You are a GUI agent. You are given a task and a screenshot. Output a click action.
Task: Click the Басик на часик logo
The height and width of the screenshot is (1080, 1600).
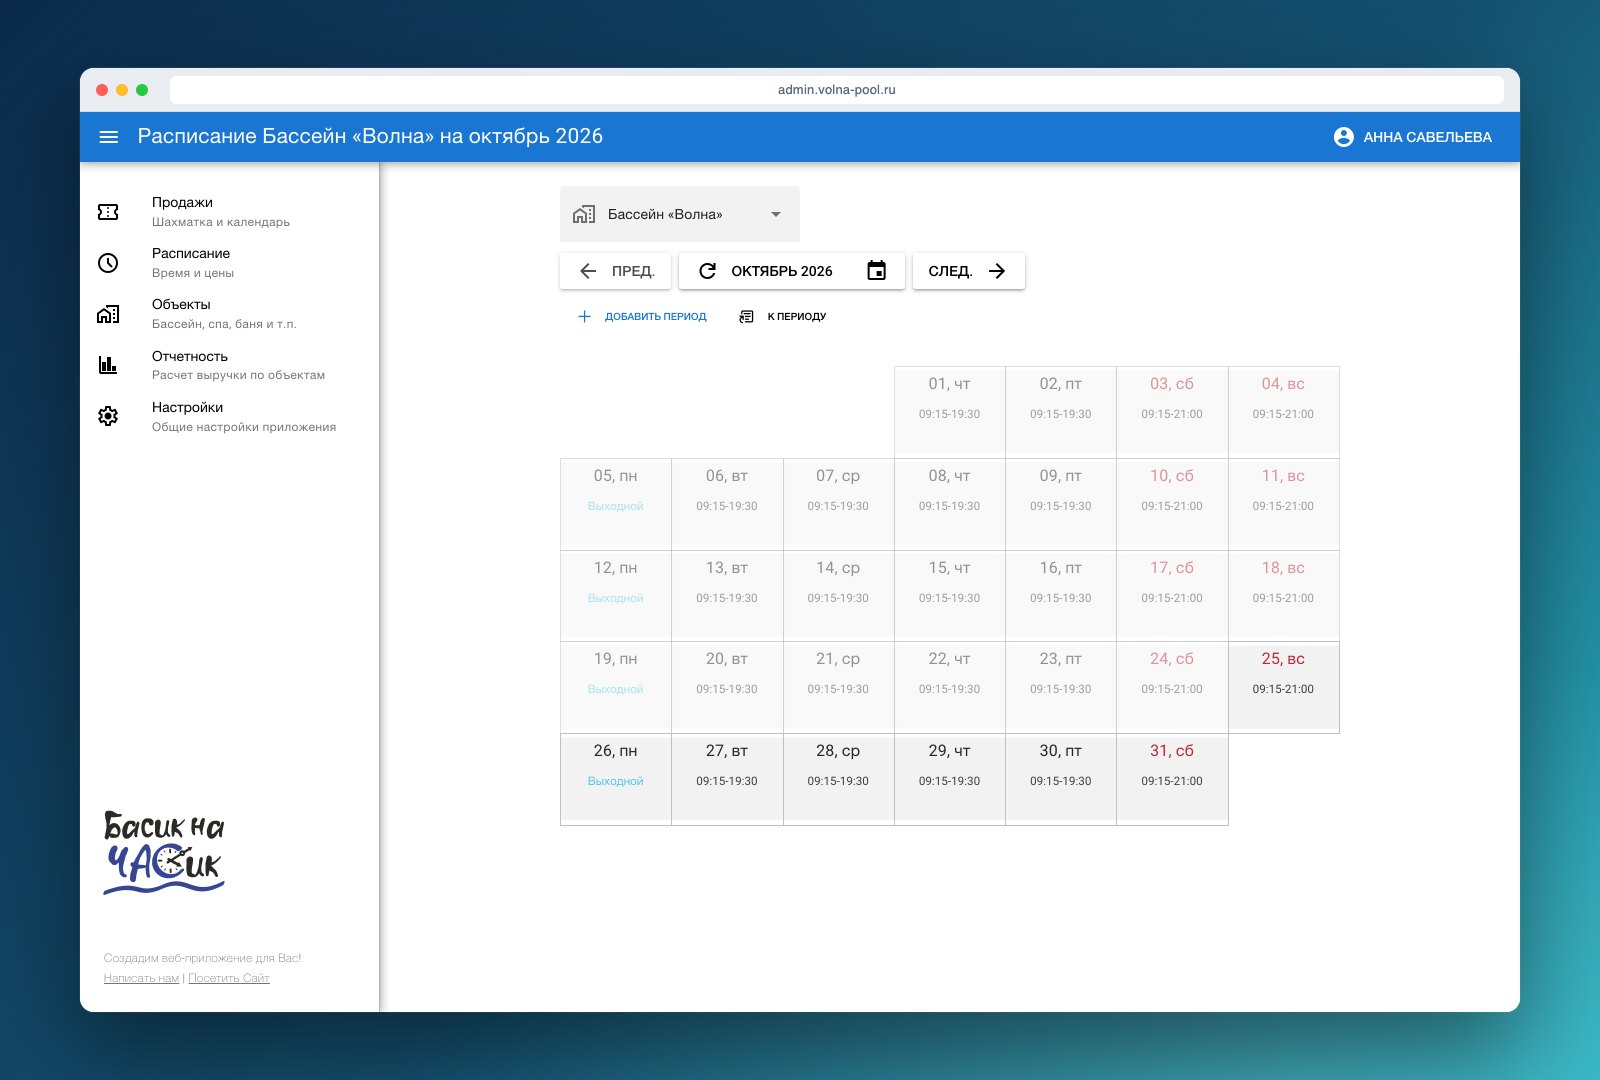pos(164,853)
